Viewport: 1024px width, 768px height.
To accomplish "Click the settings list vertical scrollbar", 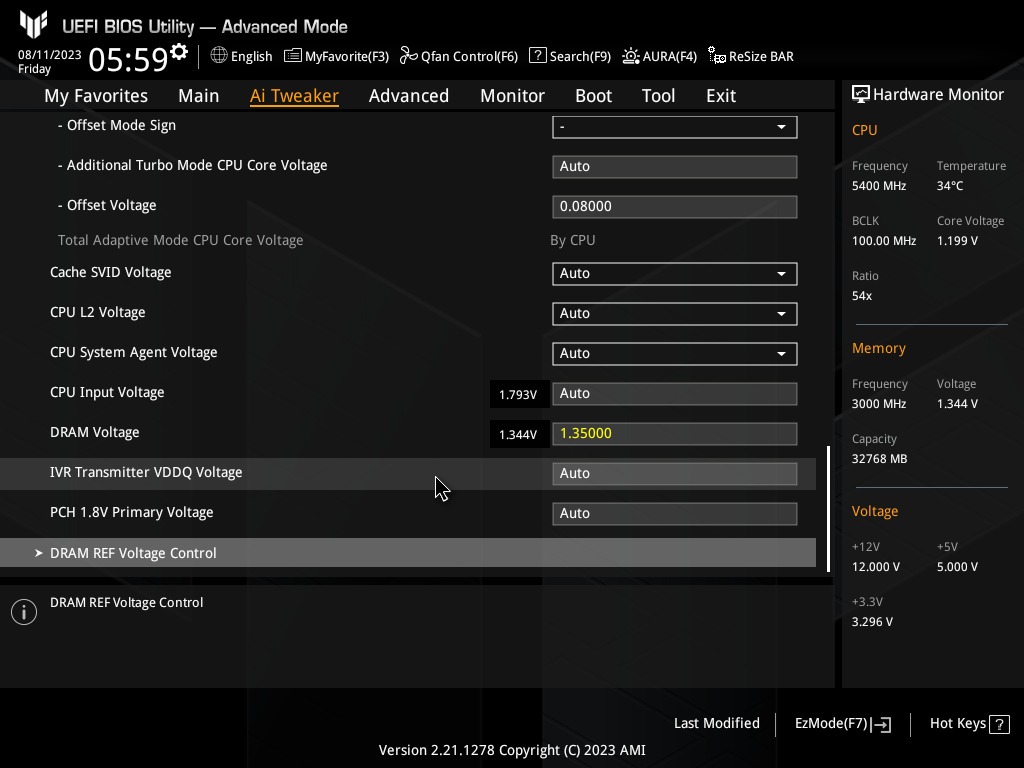I will (x=828, y=509).
